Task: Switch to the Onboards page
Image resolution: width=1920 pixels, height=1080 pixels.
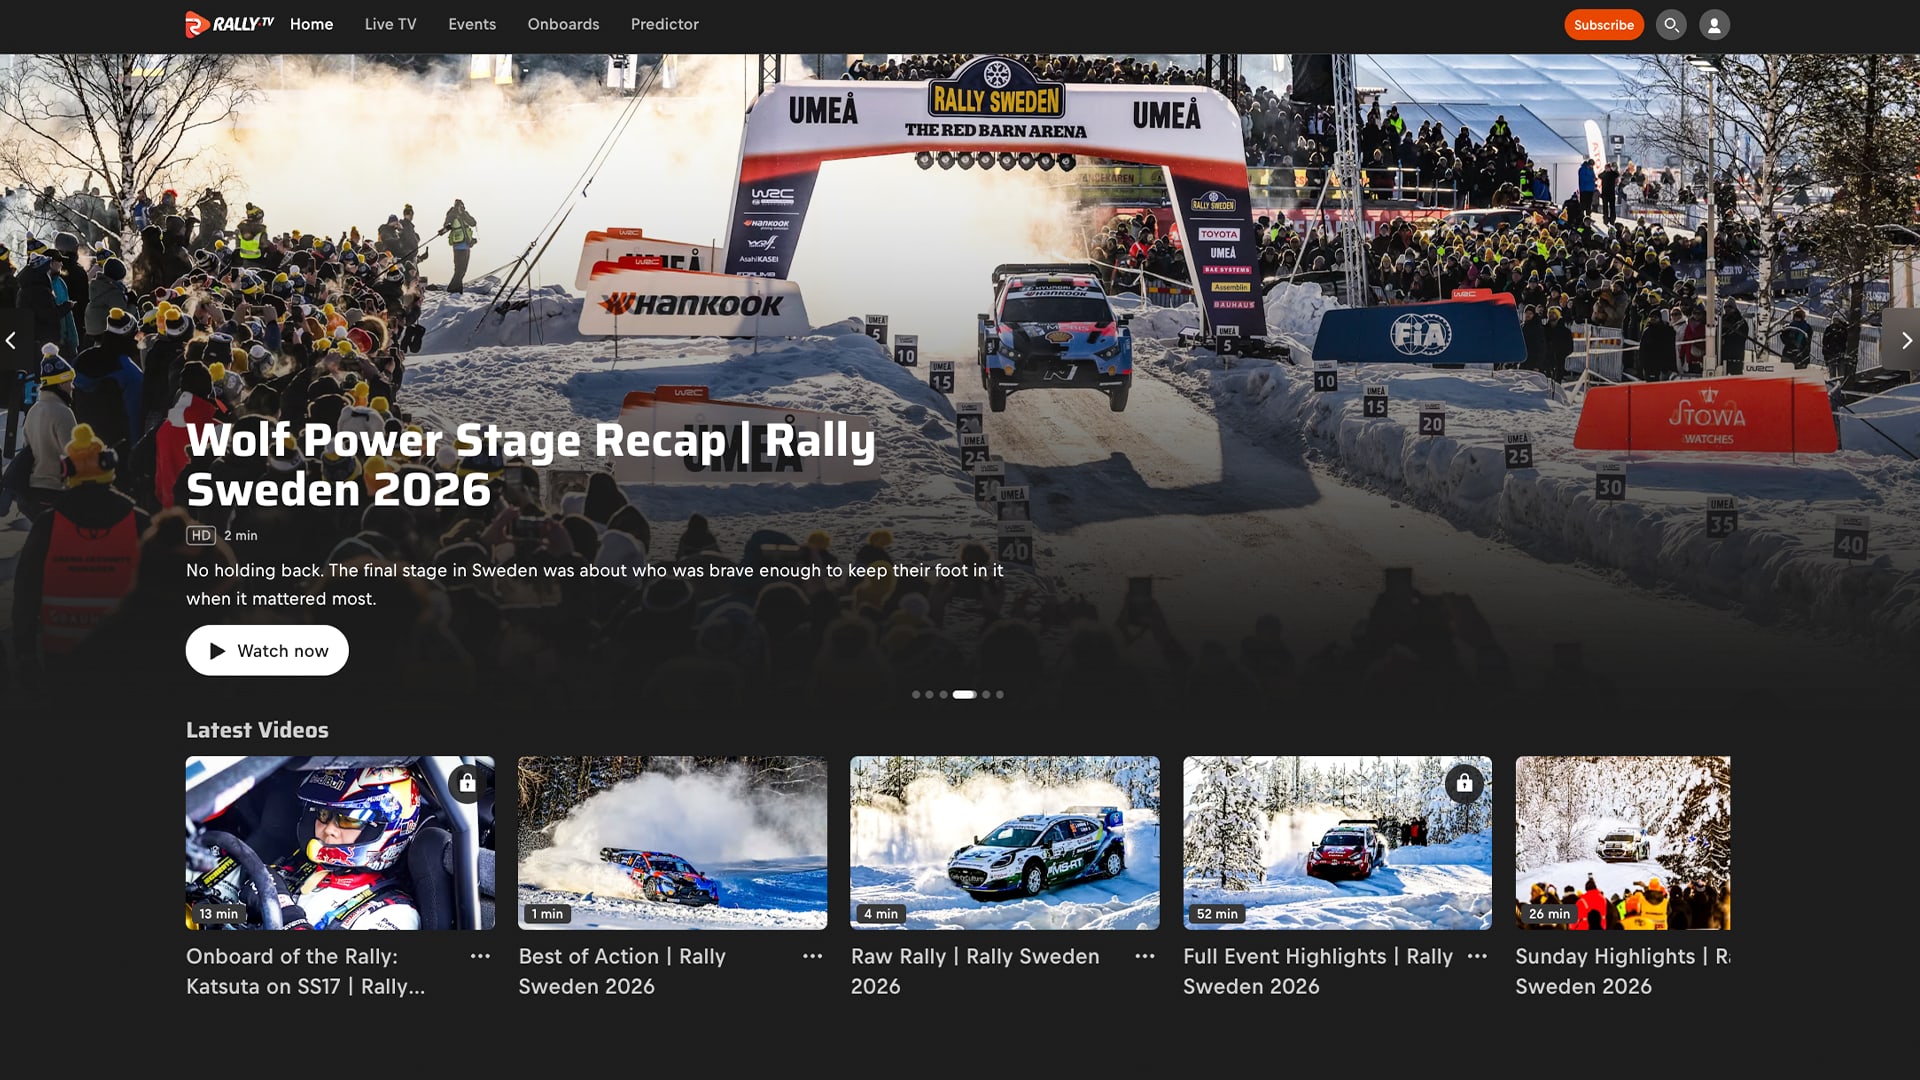Action: tap(563, 24)
